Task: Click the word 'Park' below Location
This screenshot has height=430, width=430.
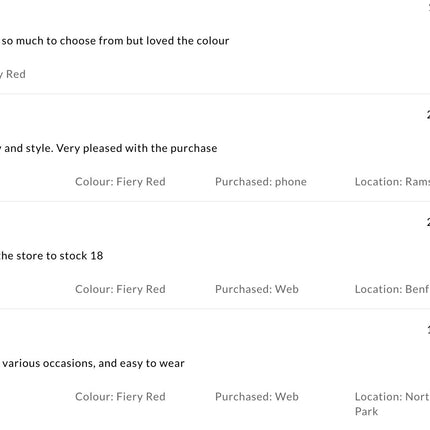Action: pyautogui.click(x=367, y=411)
